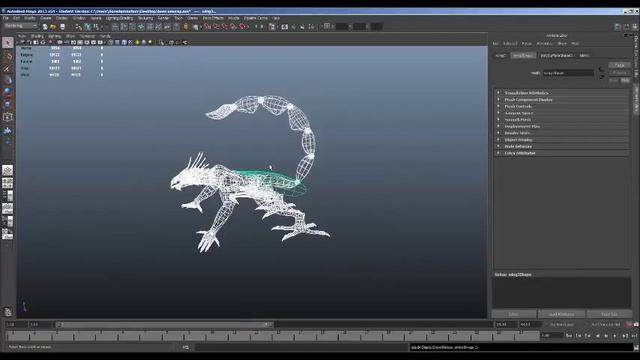640x360 pixels.
Task: Click the isolate select icon in panel toolbar
Action: point(162,42)
